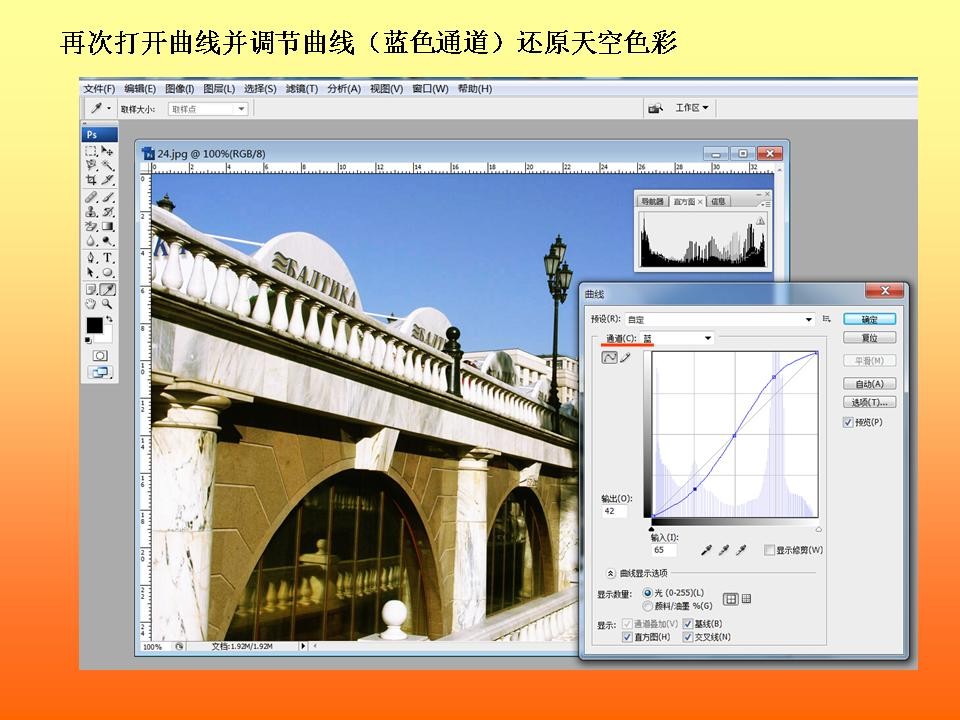The height and width of the screenshot is (720, 960).
Task: Select the Healing Brush tool
Action: pyautogui.click(x=91, y=197)
